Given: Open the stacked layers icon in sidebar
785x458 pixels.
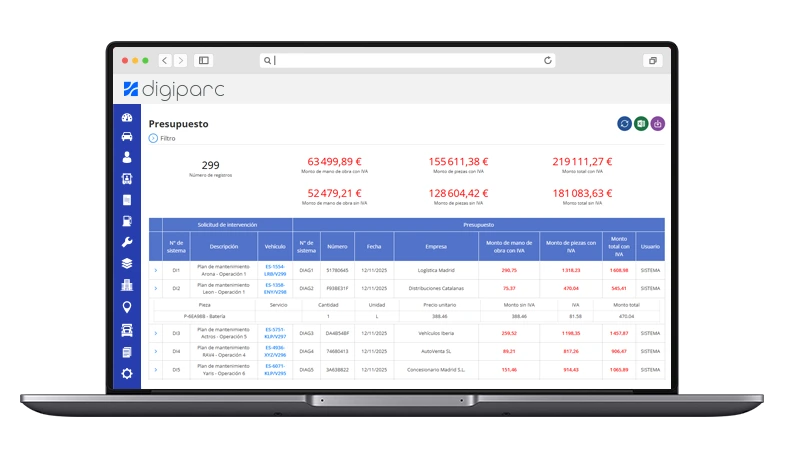Looking at the screenshot, I should [x=127, y=264].
